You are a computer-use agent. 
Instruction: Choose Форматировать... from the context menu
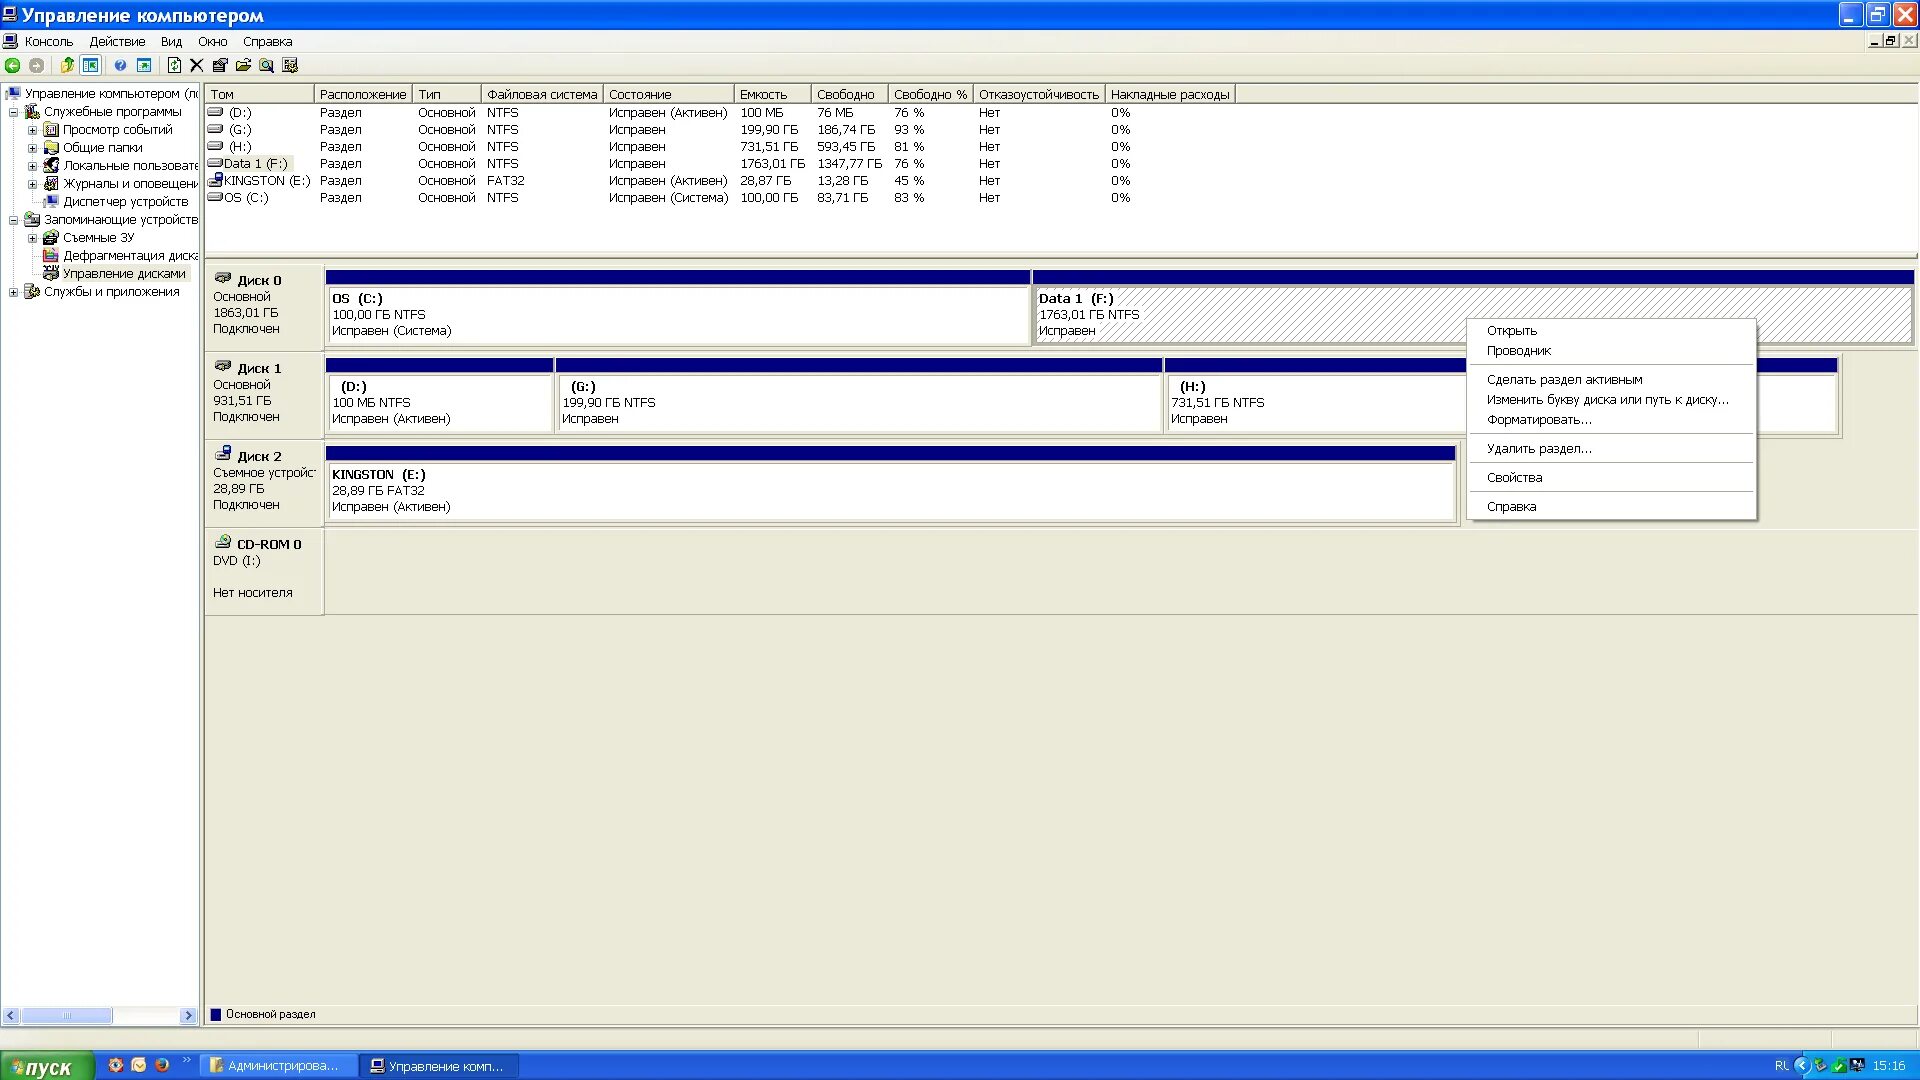click(x=1538, y=420)
